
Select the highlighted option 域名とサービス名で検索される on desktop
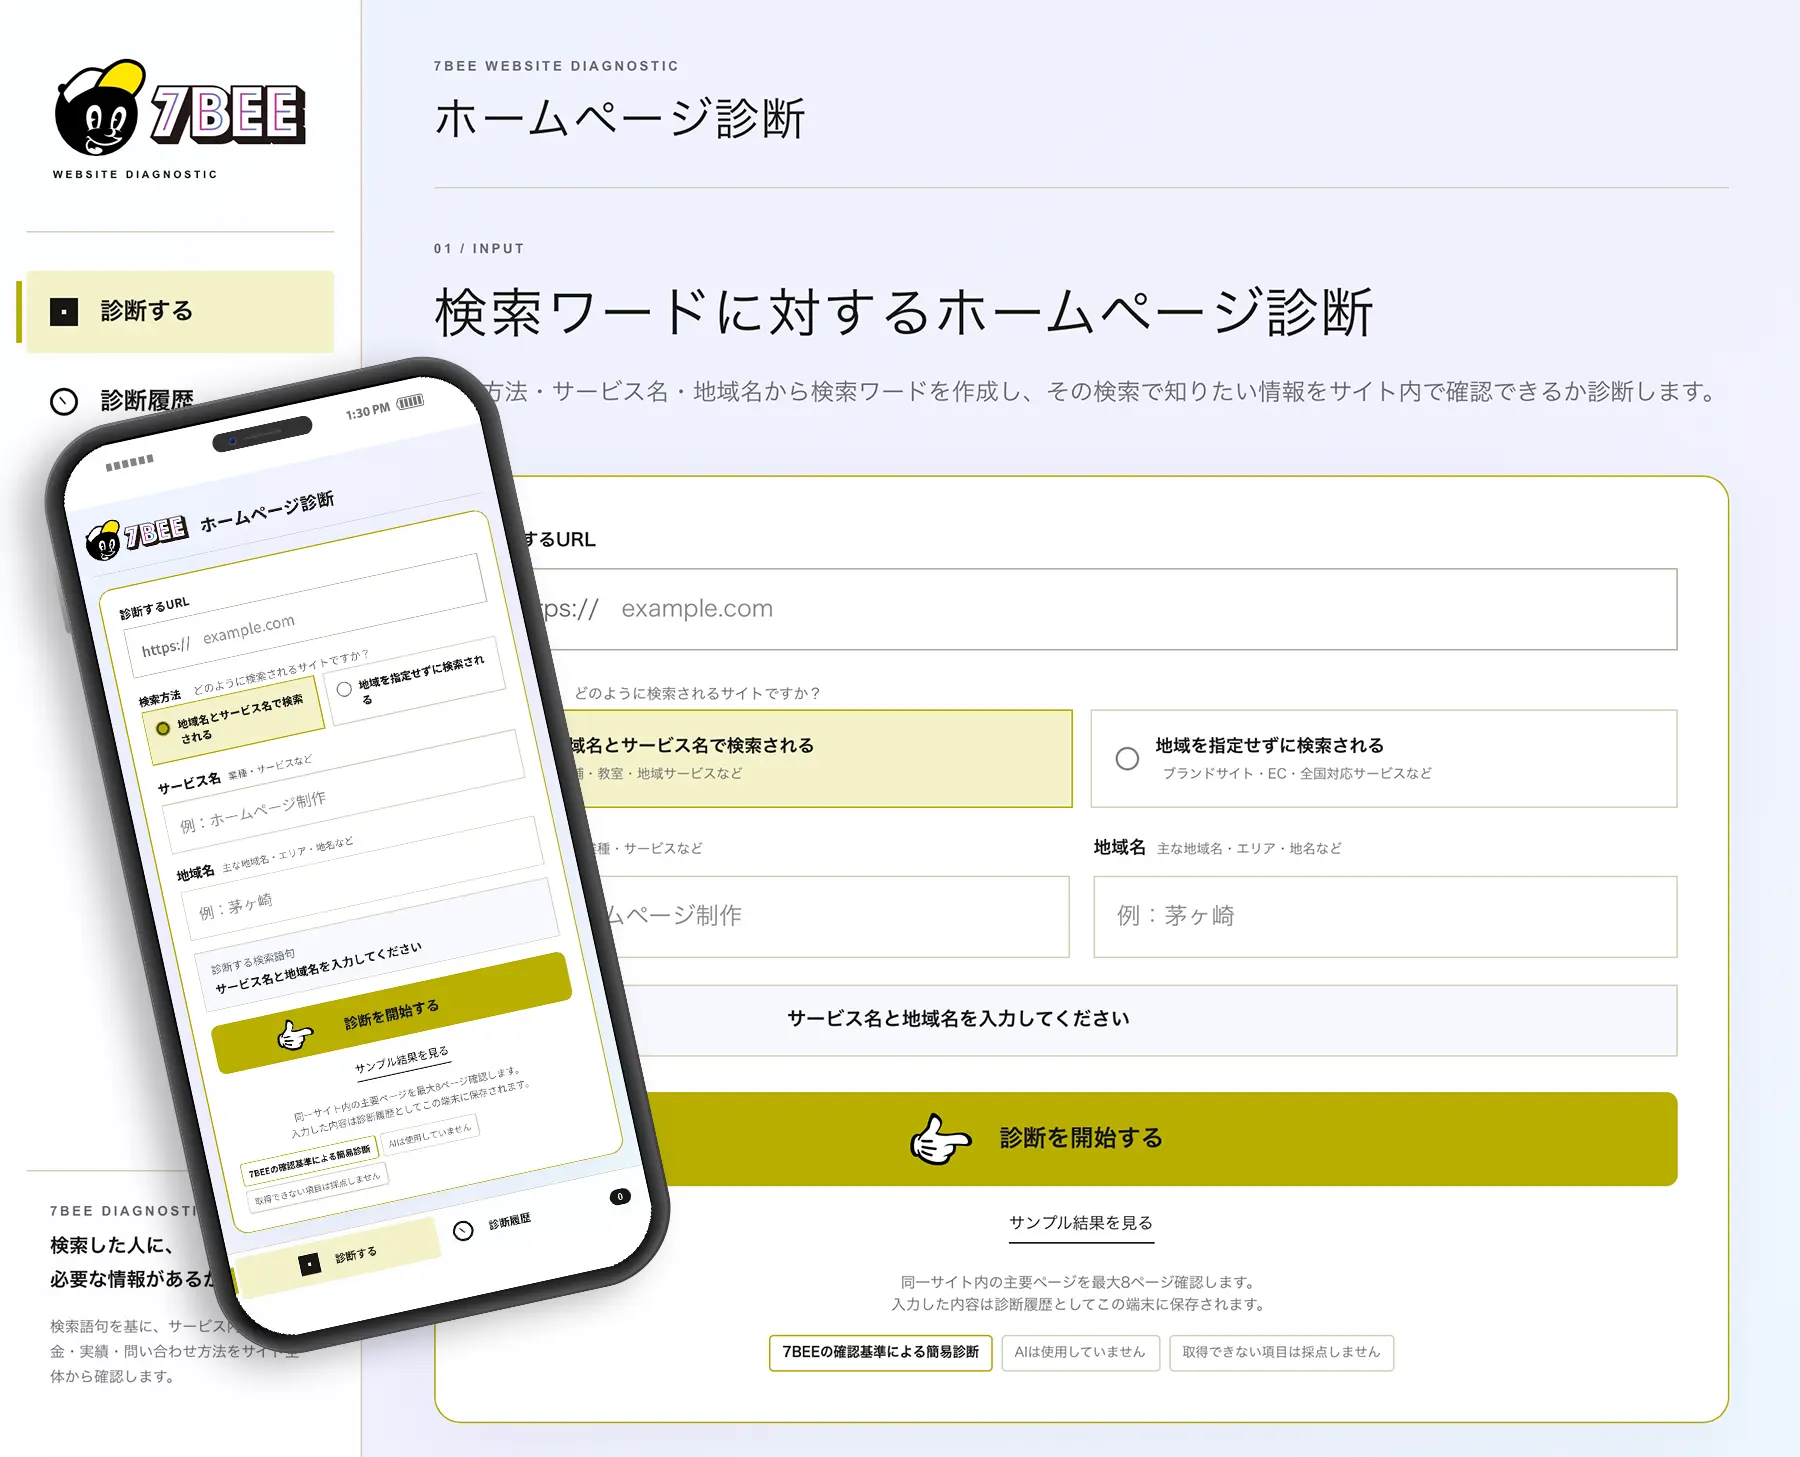pos(818,759)
